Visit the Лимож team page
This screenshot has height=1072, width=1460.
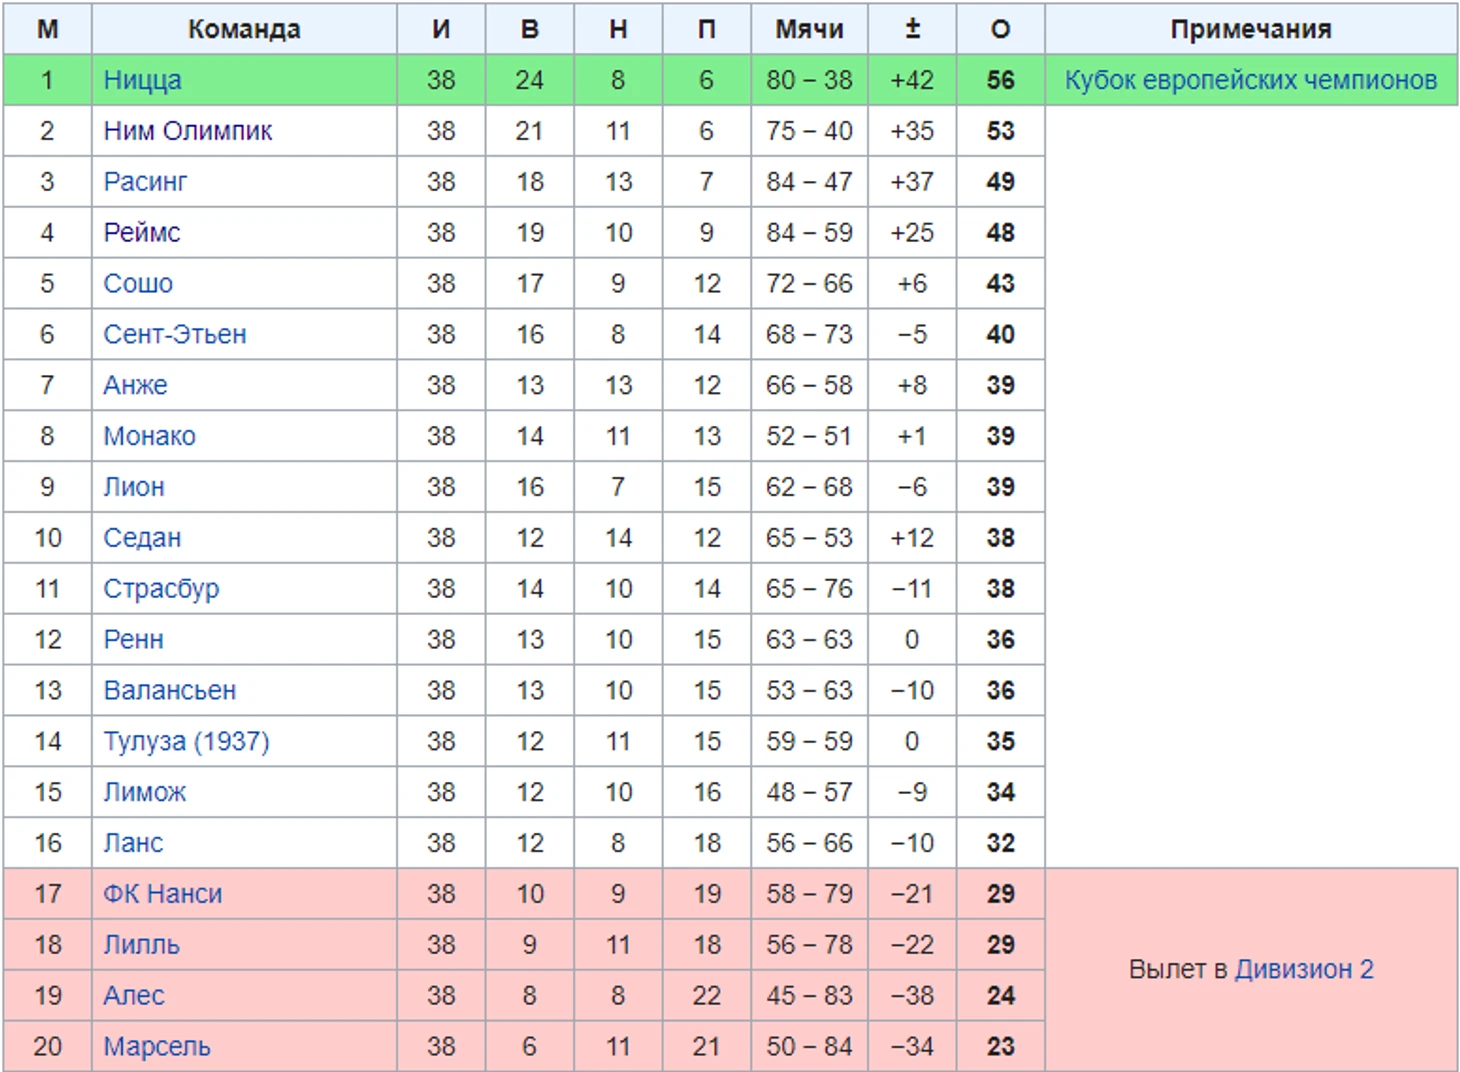coord(144,792)
